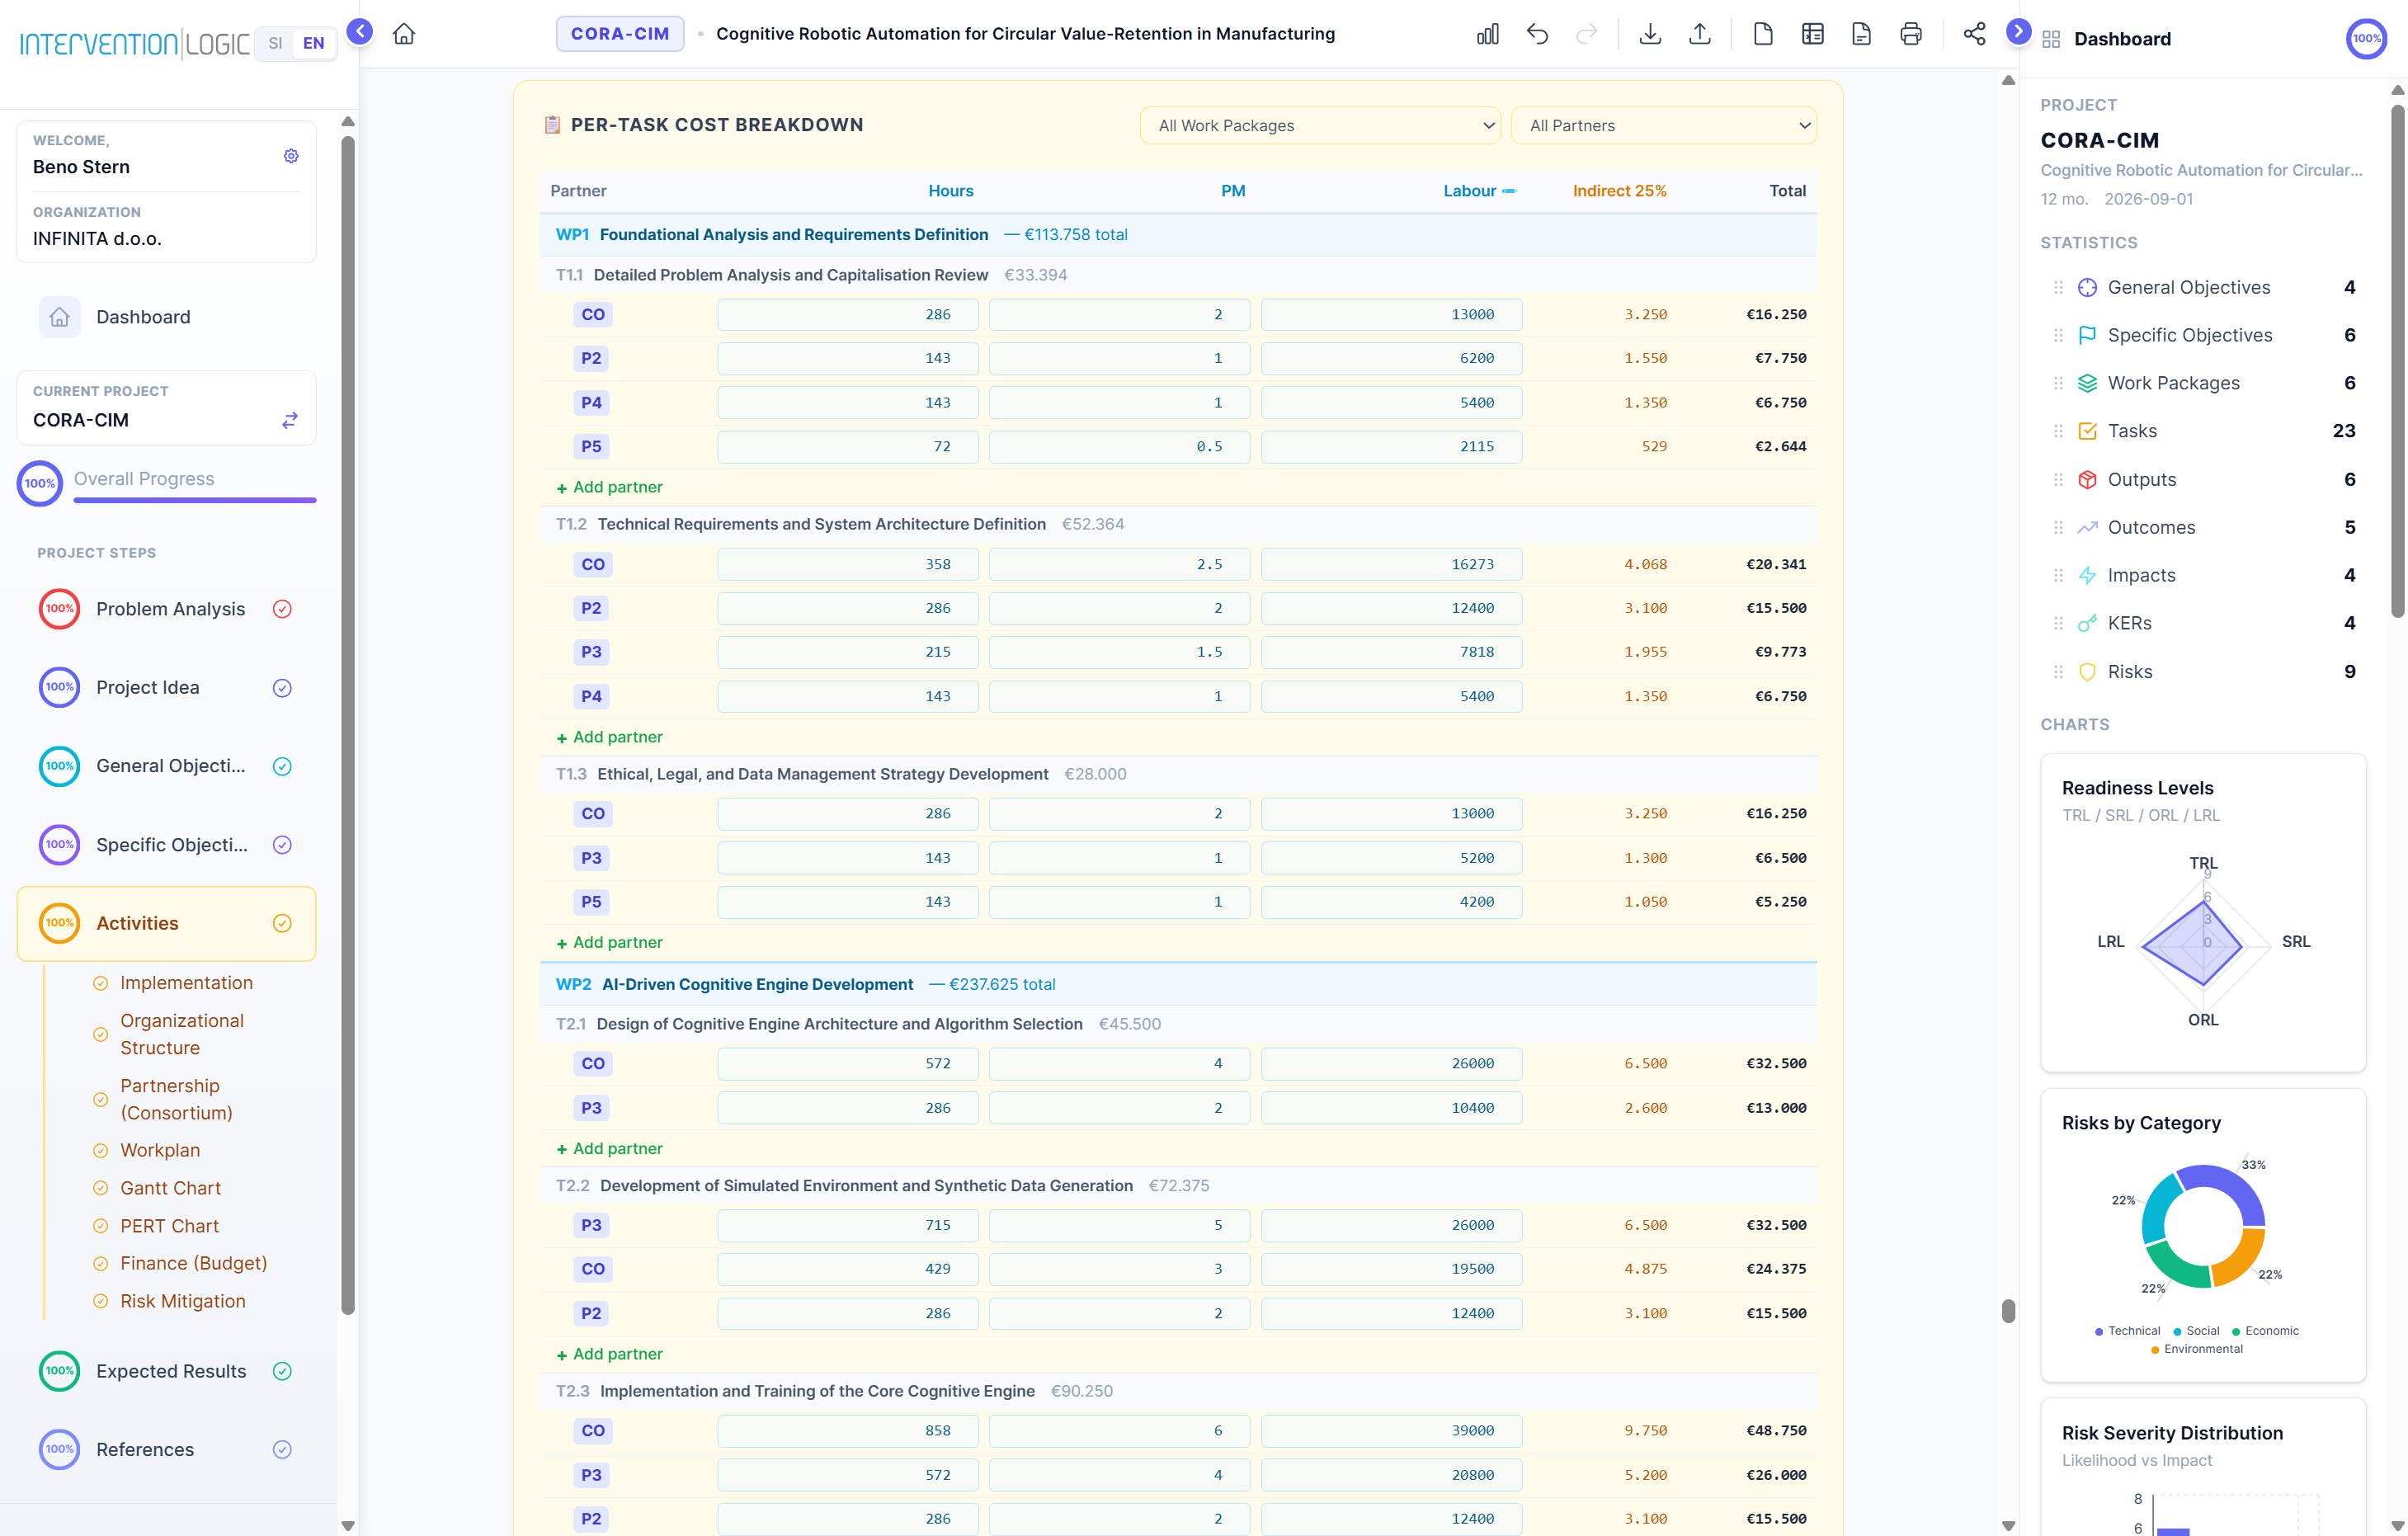Redo the last undone change
The image size is (2408, 1536).
(1586, 35)
